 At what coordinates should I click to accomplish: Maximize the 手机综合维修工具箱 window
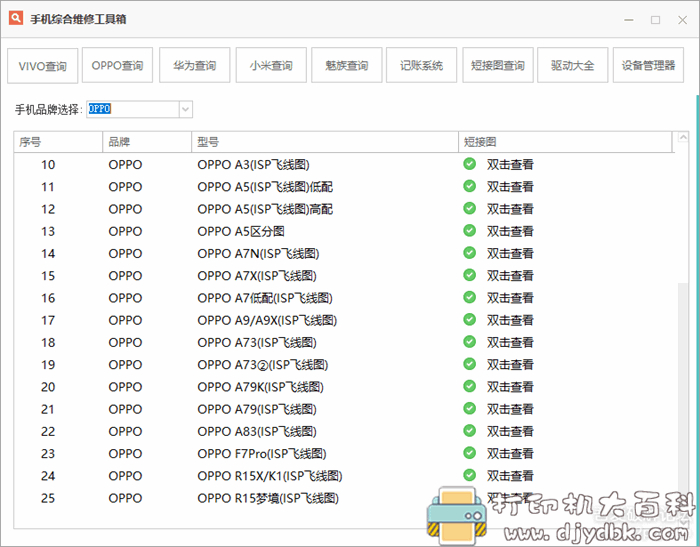tap(655, 20)
